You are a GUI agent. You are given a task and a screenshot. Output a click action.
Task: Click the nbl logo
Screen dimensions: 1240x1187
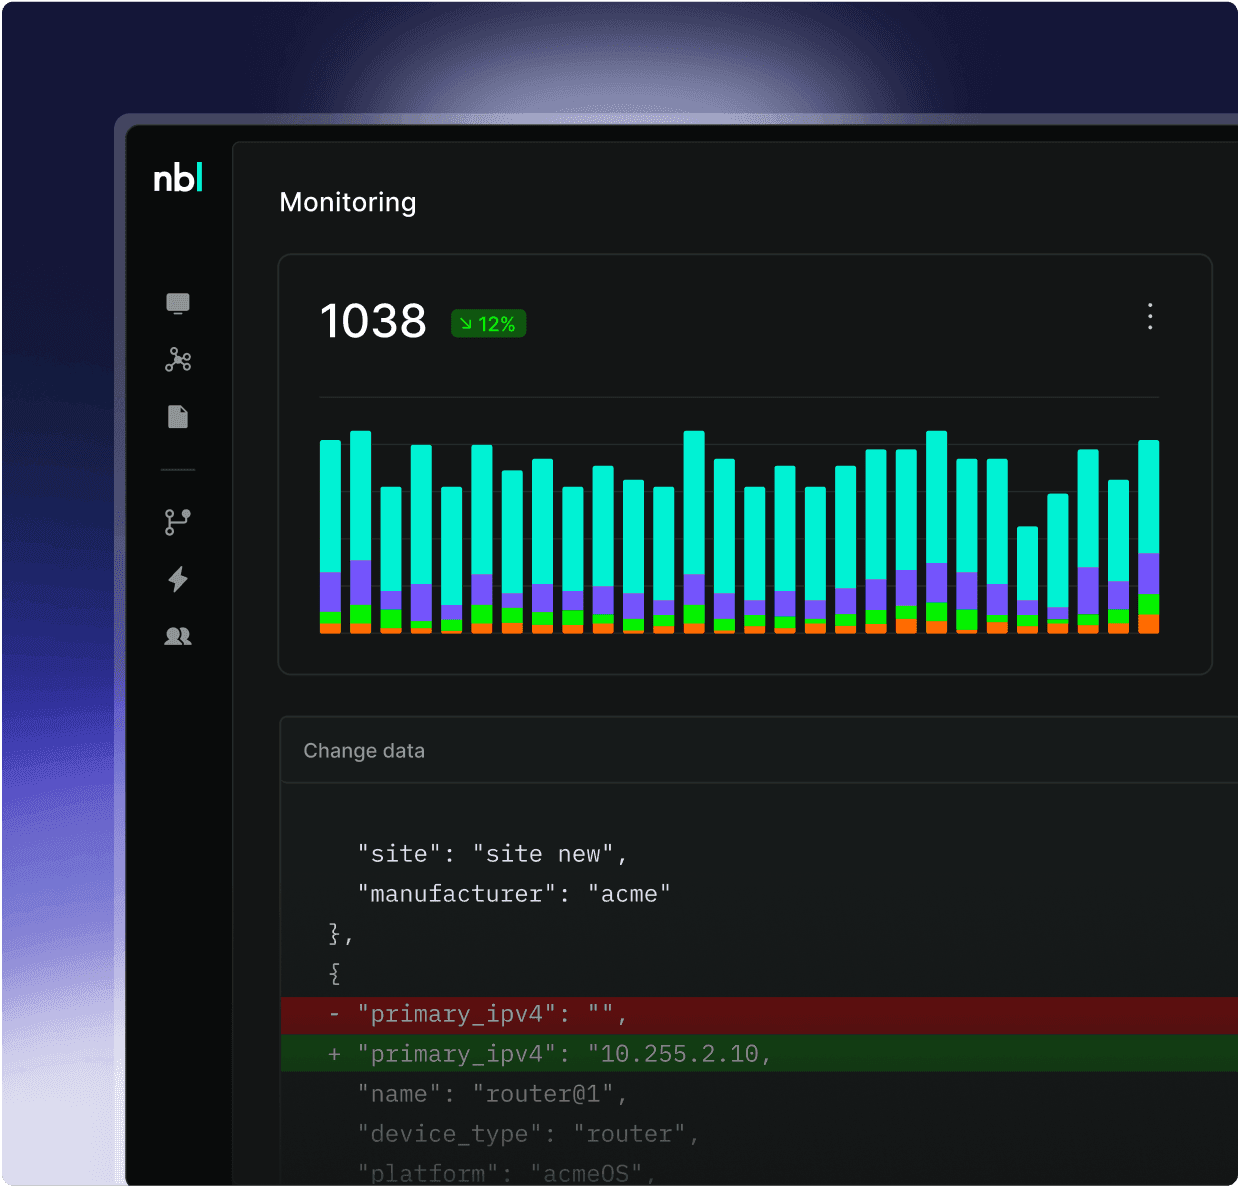point(179,177)
